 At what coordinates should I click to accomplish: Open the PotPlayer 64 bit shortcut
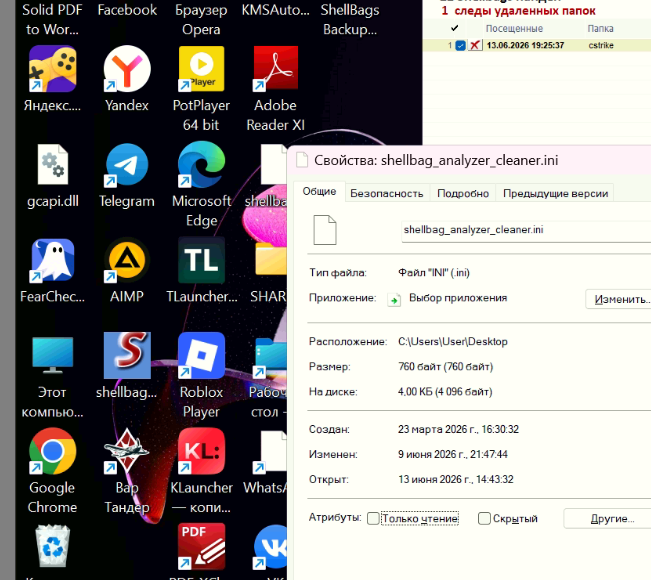pyautogui.click(x=201, y=69)
